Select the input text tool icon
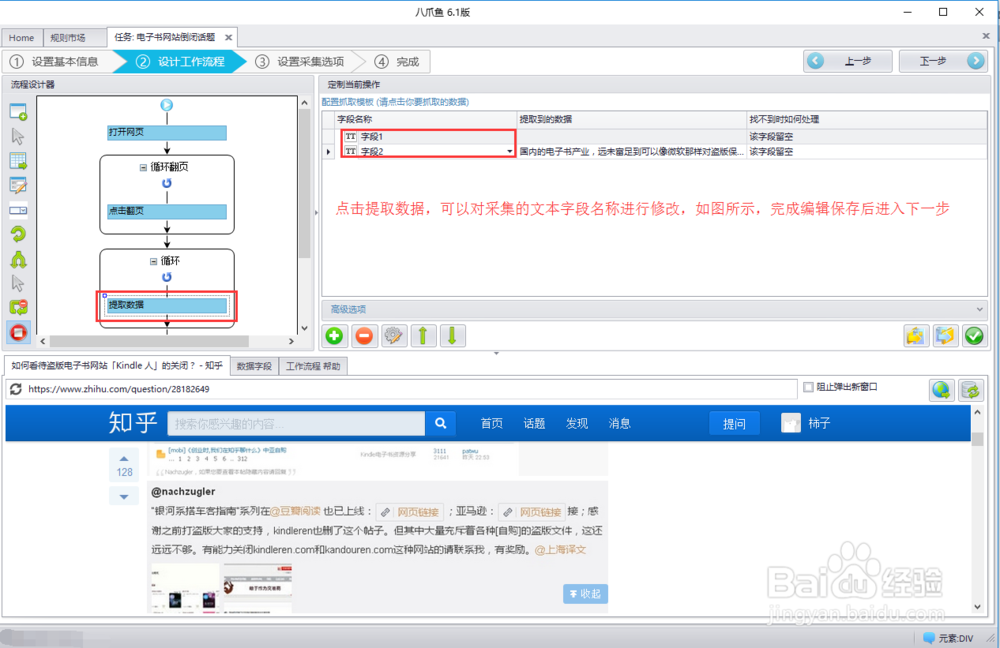 (18, 186)
